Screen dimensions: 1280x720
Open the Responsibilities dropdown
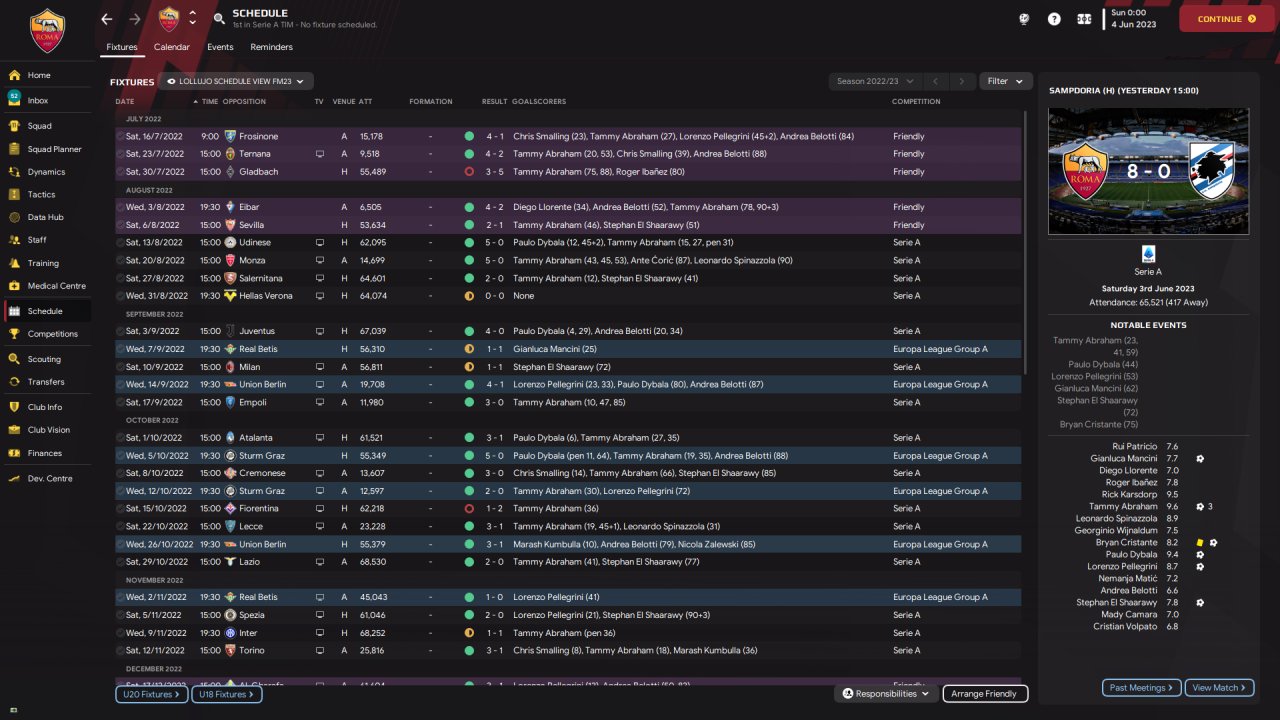tap(886, 694)
